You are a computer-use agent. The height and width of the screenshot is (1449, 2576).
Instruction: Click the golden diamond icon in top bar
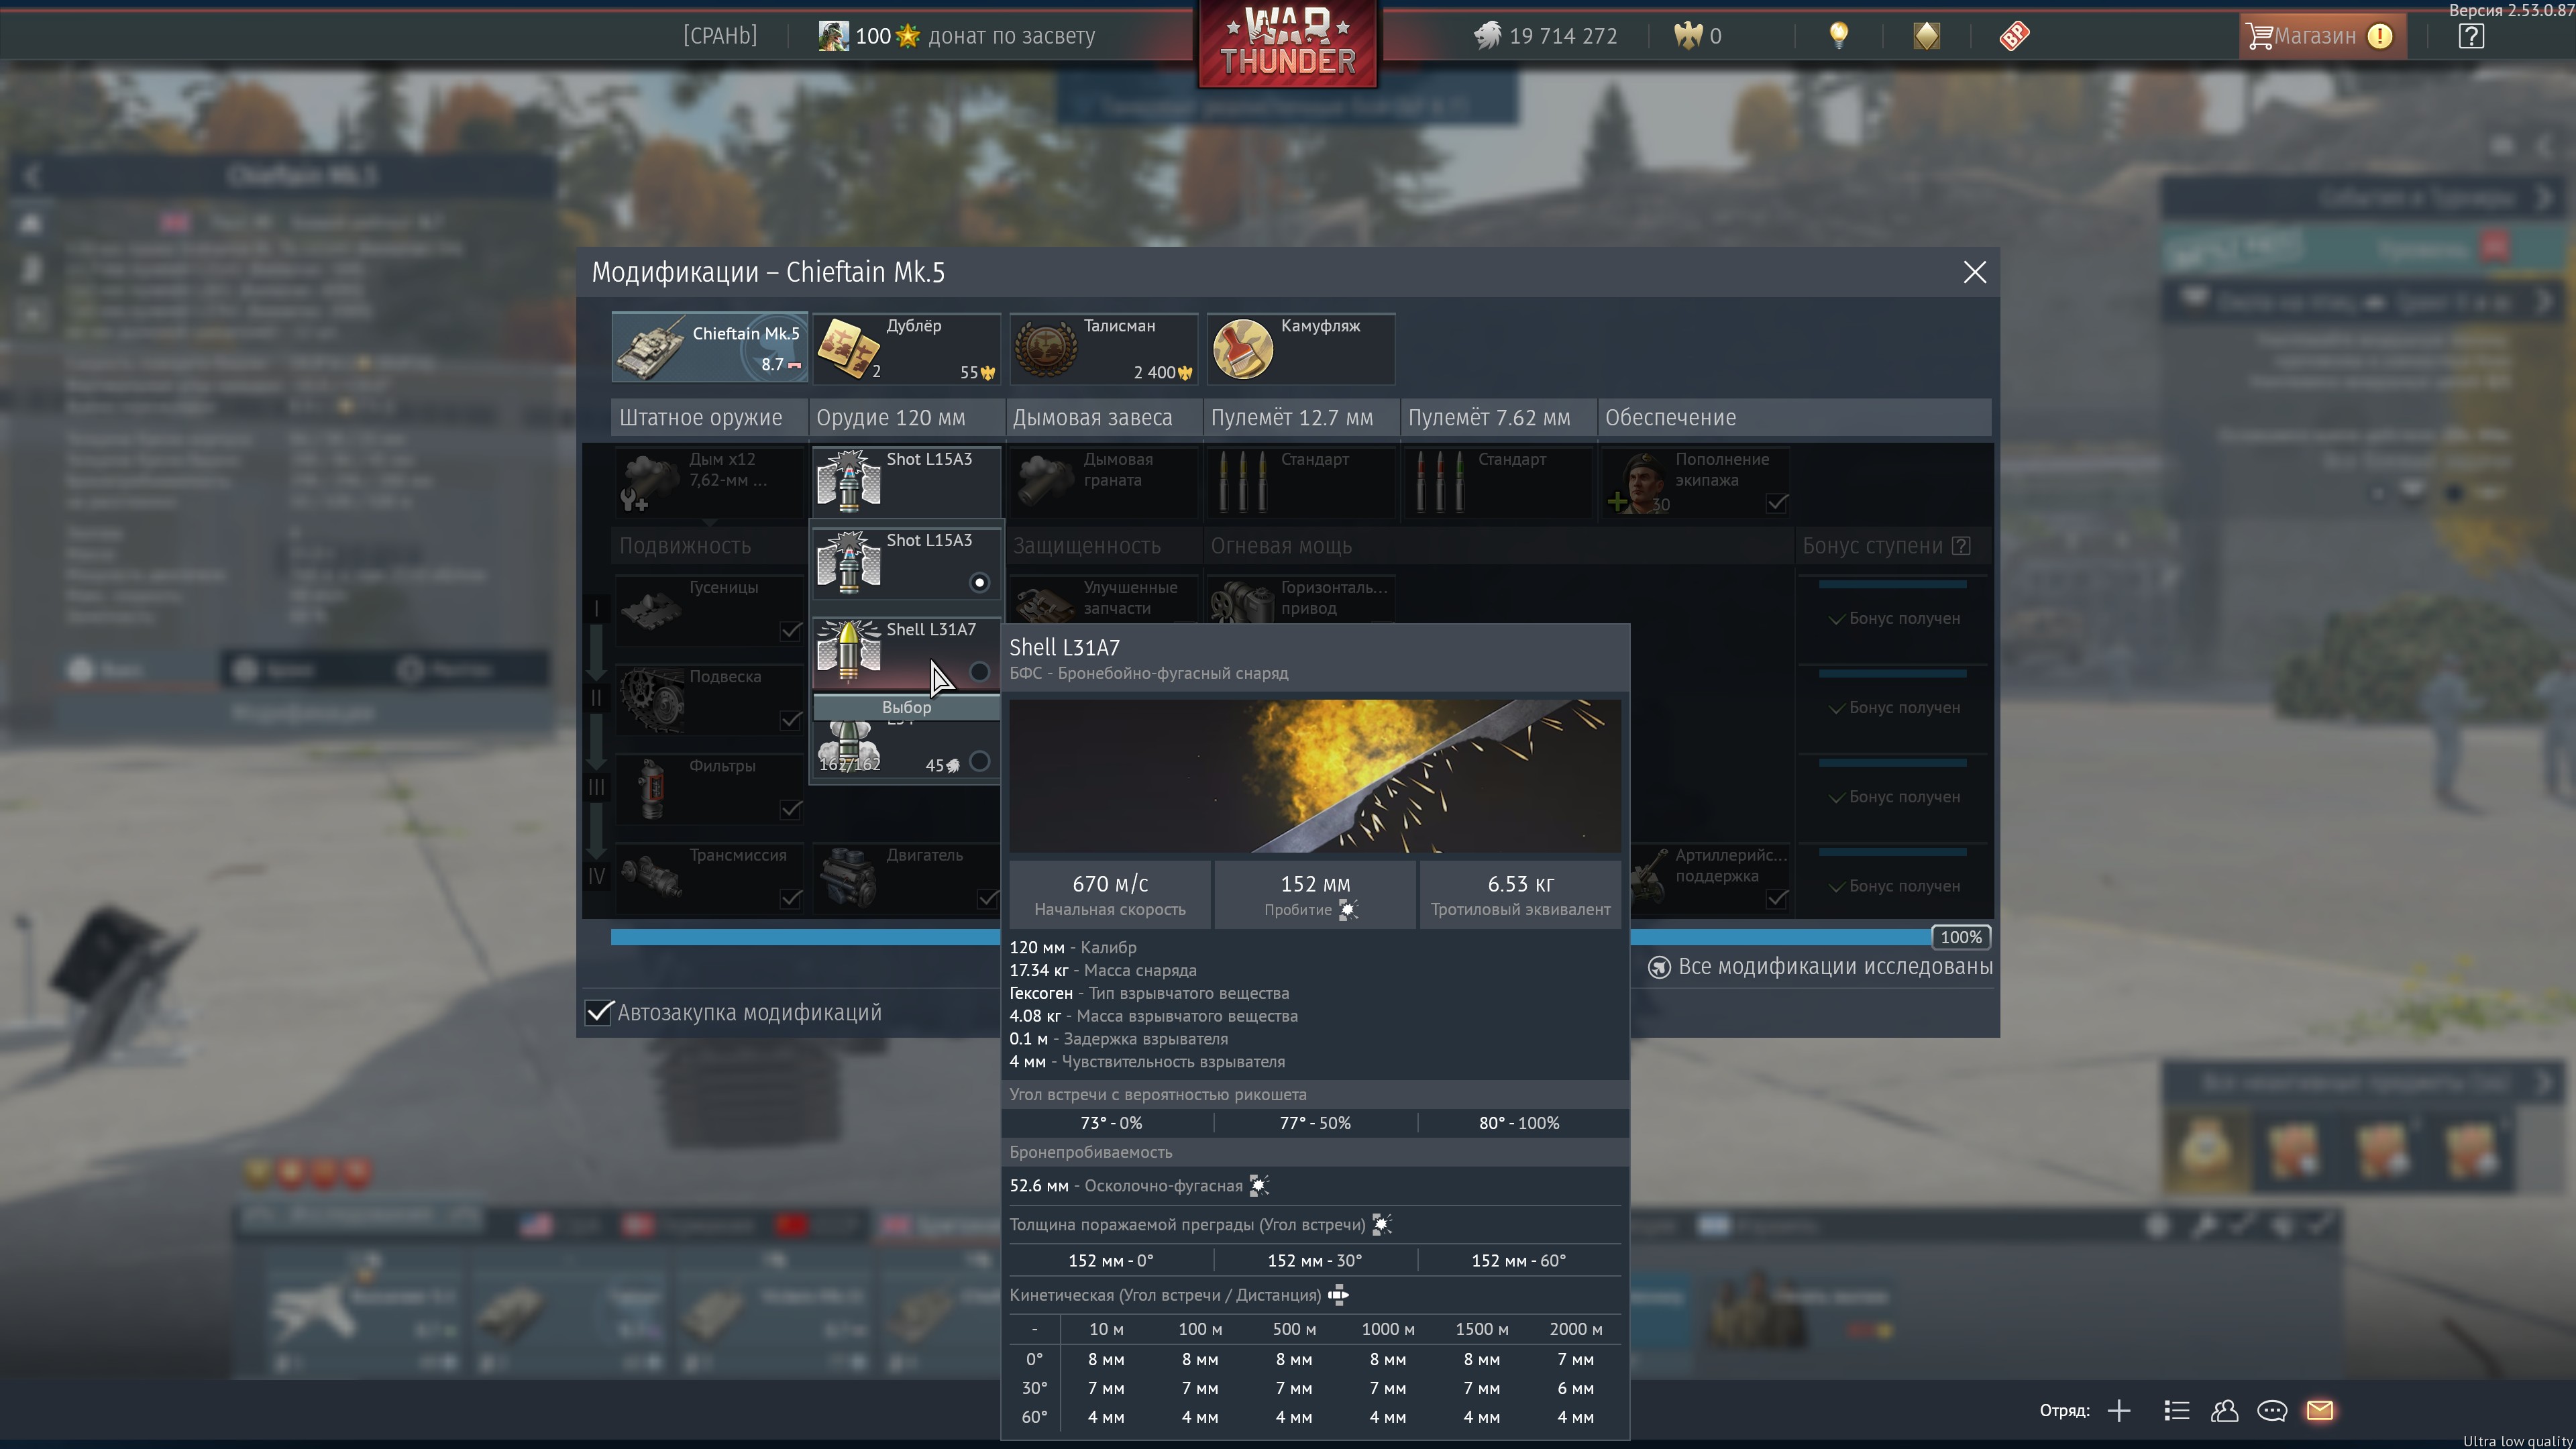[1926, 36]
